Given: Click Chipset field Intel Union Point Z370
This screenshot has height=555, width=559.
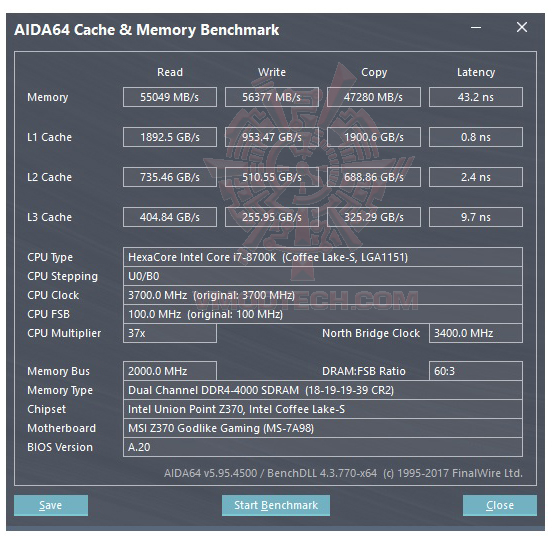Looking at the screenshot, I should tap(323, 409).
